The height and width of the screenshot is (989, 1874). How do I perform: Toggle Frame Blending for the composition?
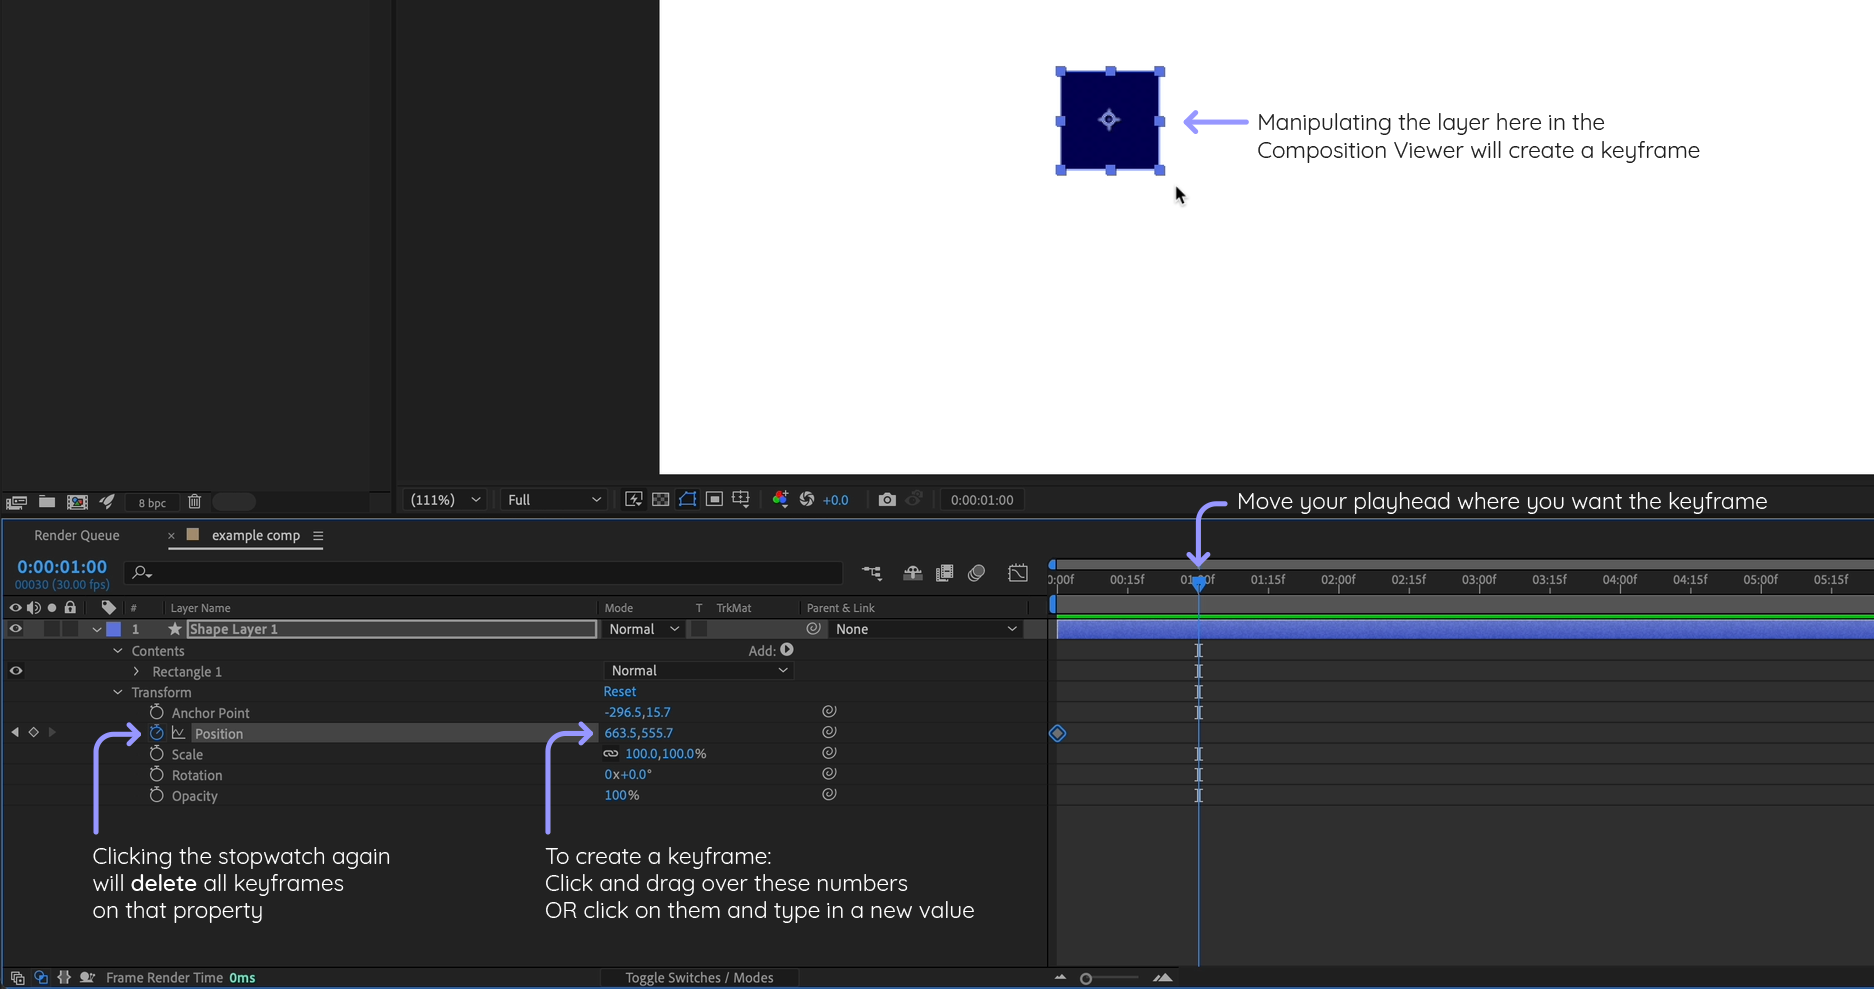click(x=944, y=572)
